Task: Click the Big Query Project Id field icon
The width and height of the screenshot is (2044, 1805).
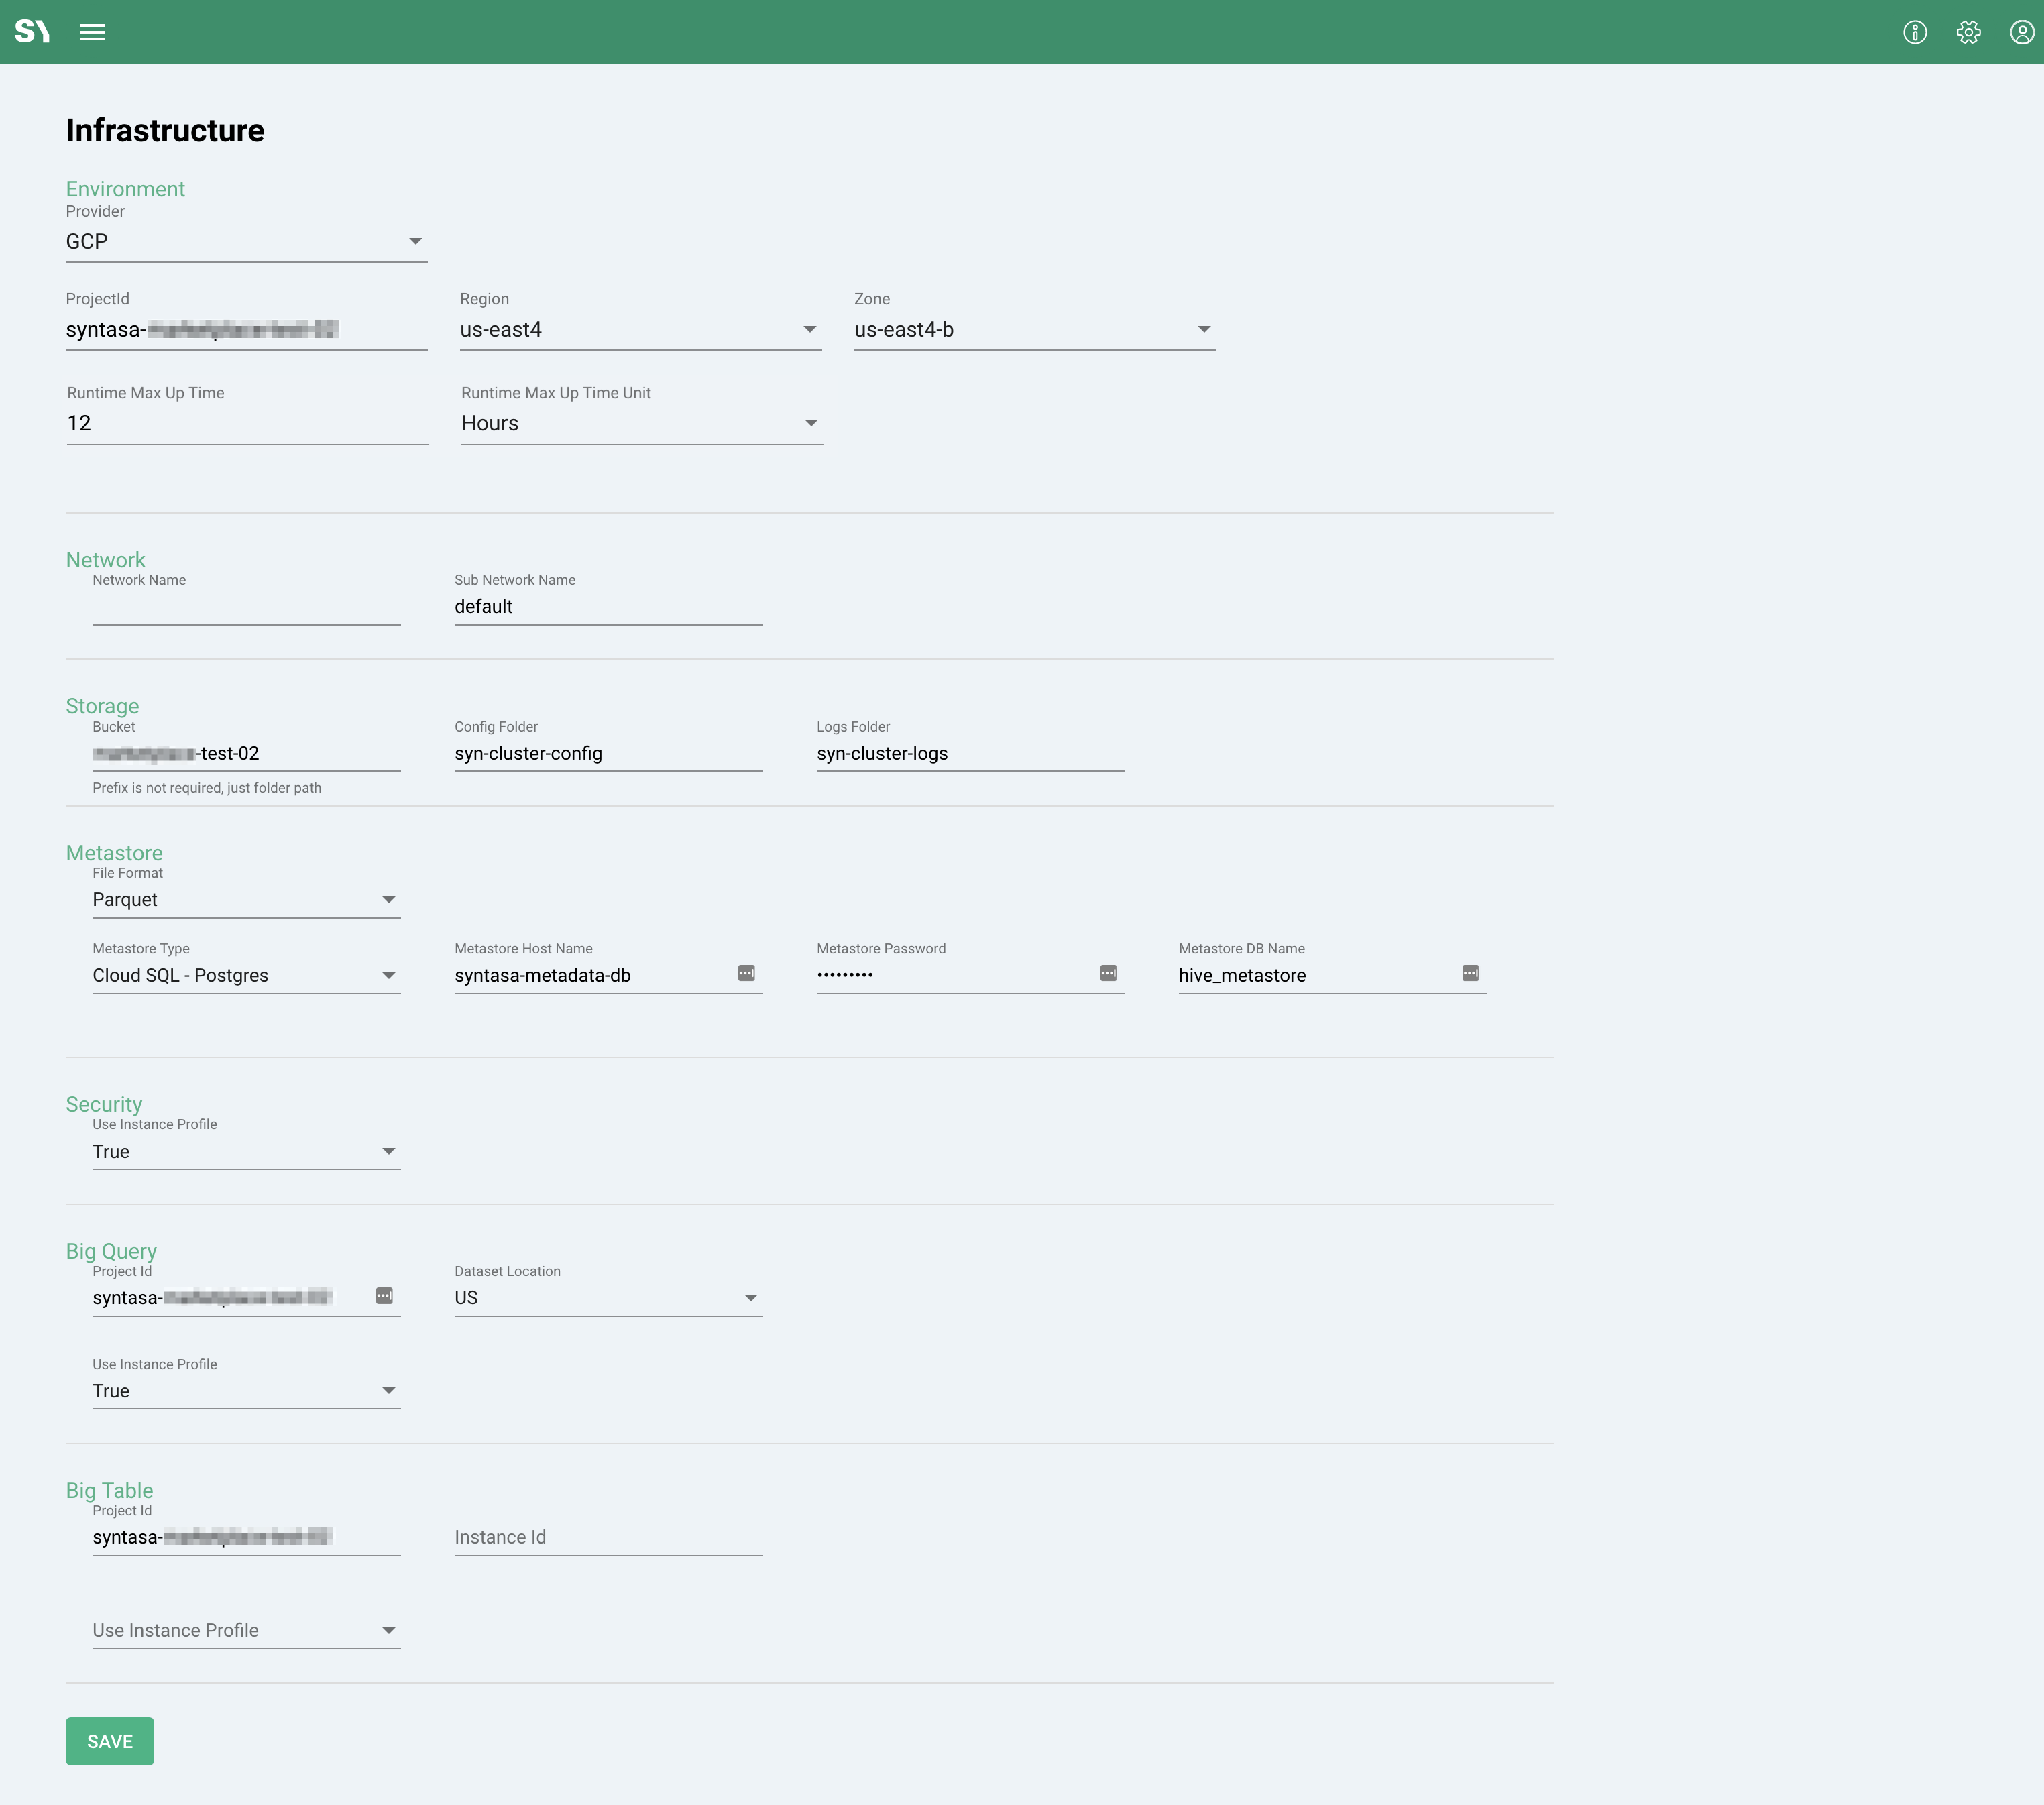Action: pyautogui.click(x=384, y=1296)
